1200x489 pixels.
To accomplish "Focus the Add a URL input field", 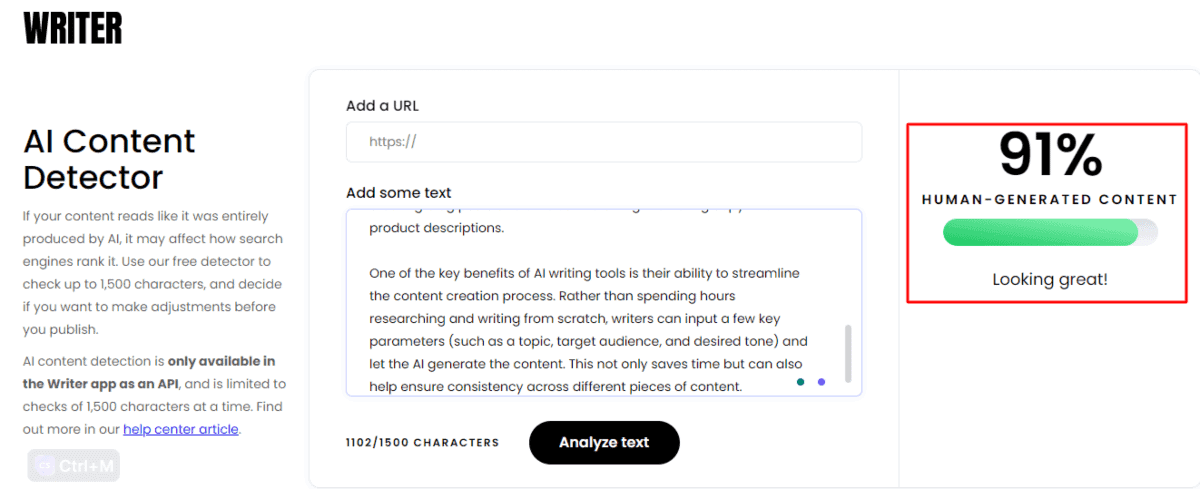I will click(604, 142).
